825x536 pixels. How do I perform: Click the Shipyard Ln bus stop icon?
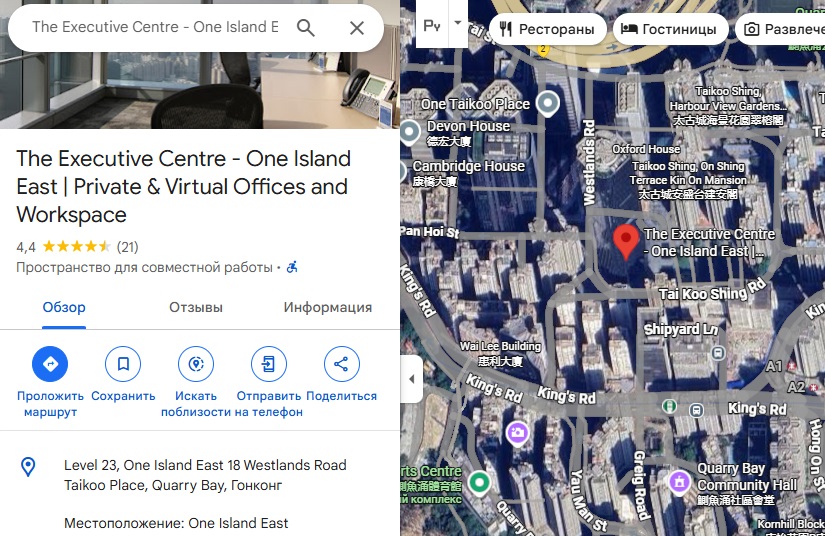click(718, 352)
